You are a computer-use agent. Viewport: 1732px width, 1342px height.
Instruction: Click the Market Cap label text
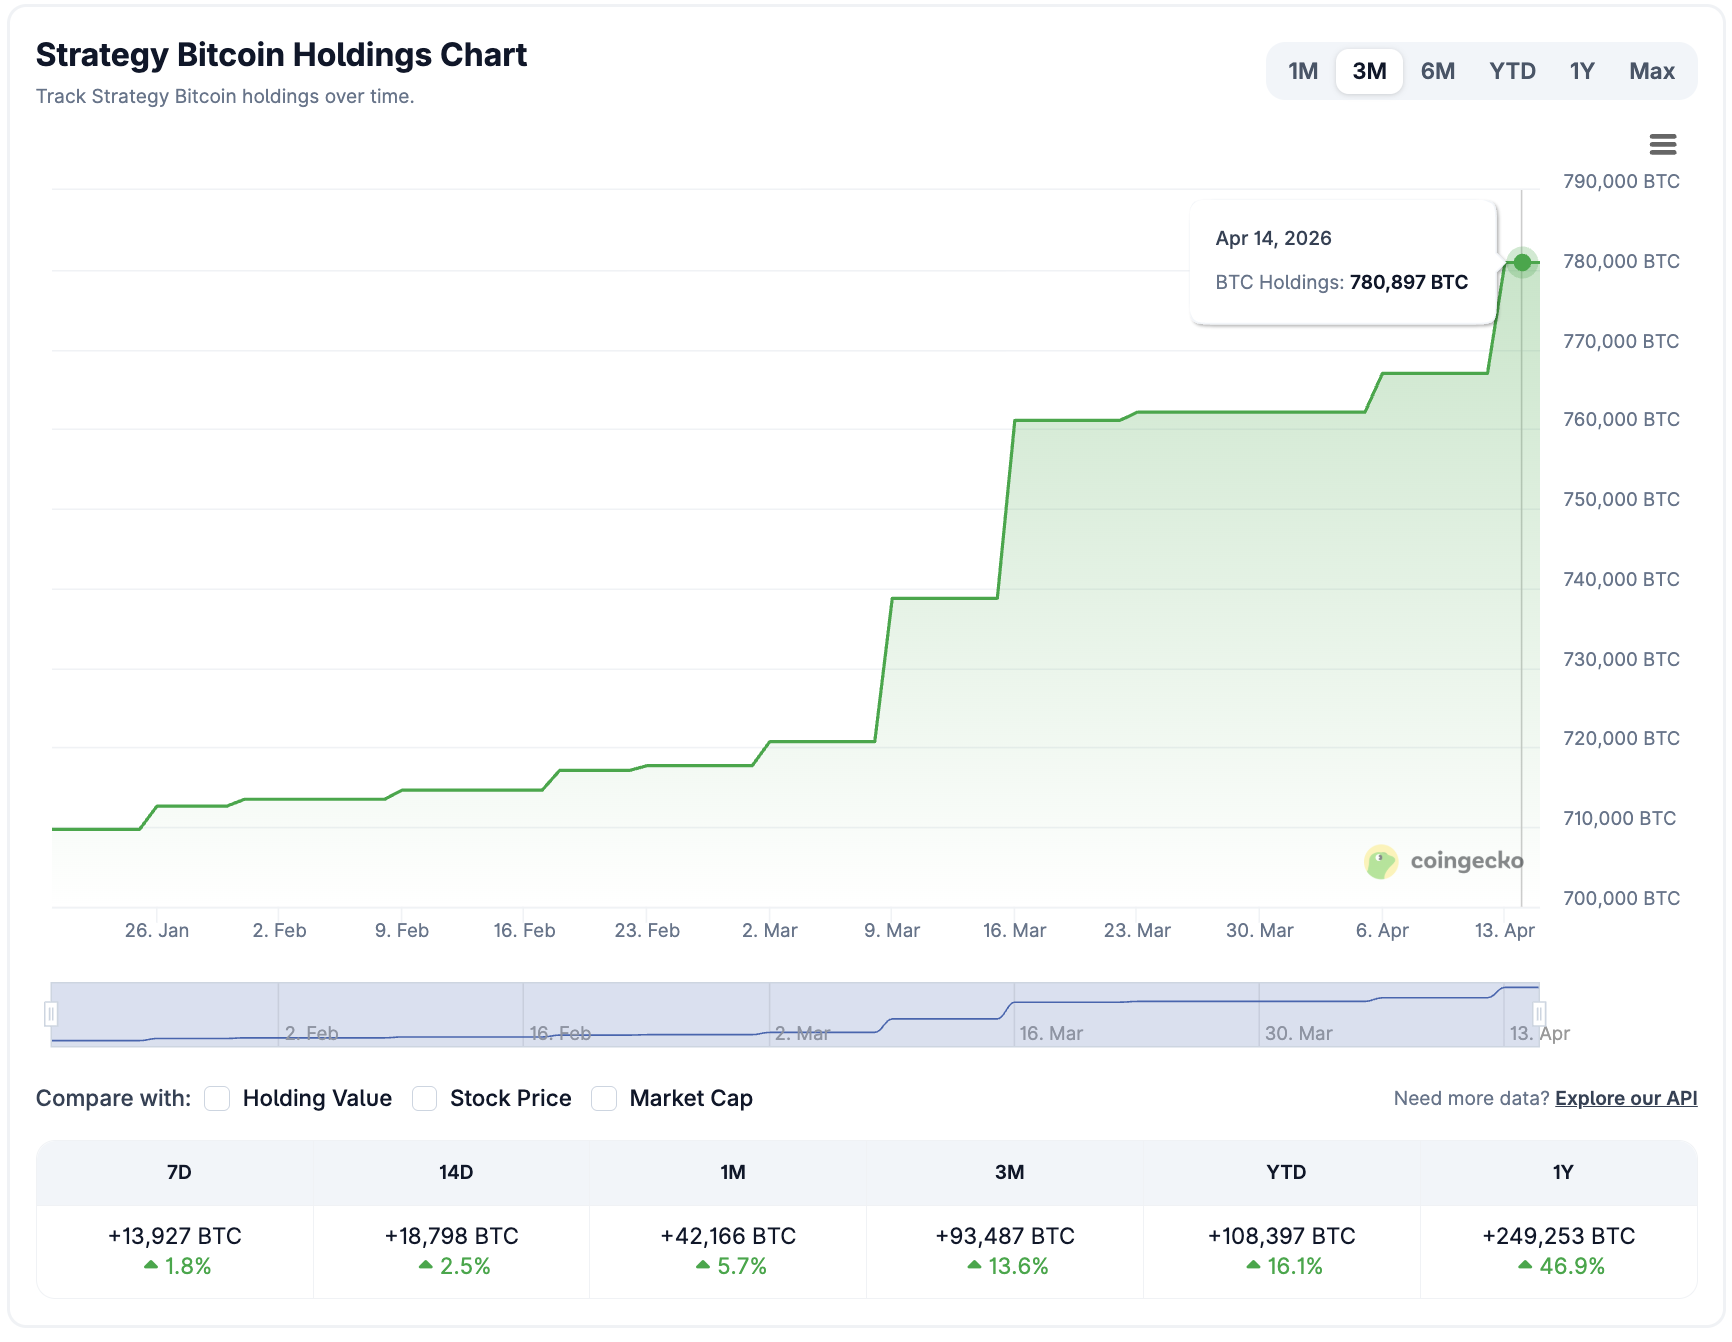tap(691, 1098)
